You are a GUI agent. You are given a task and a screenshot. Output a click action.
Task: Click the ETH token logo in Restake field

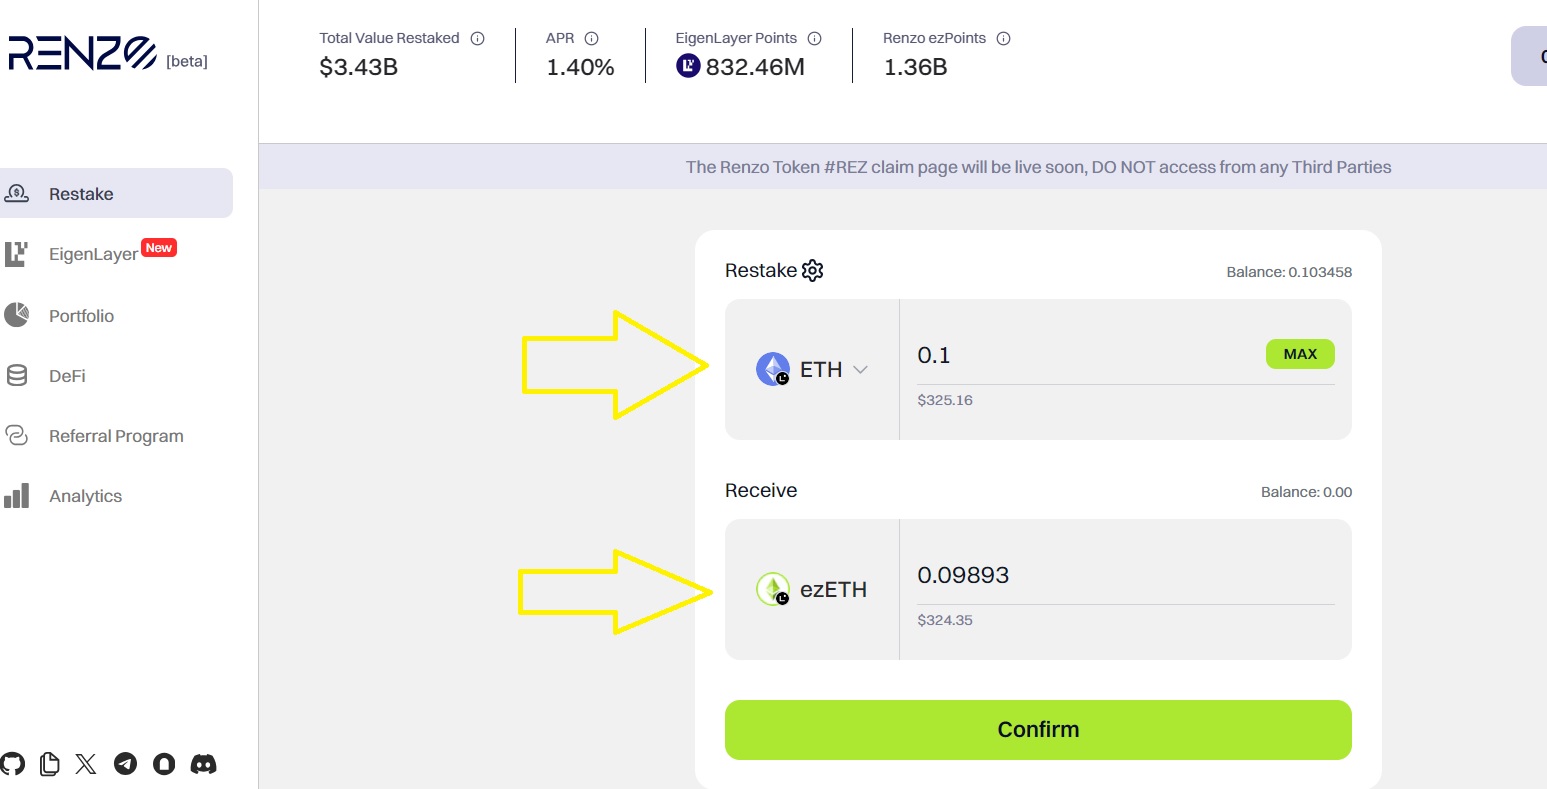click(x=771, y=369)
